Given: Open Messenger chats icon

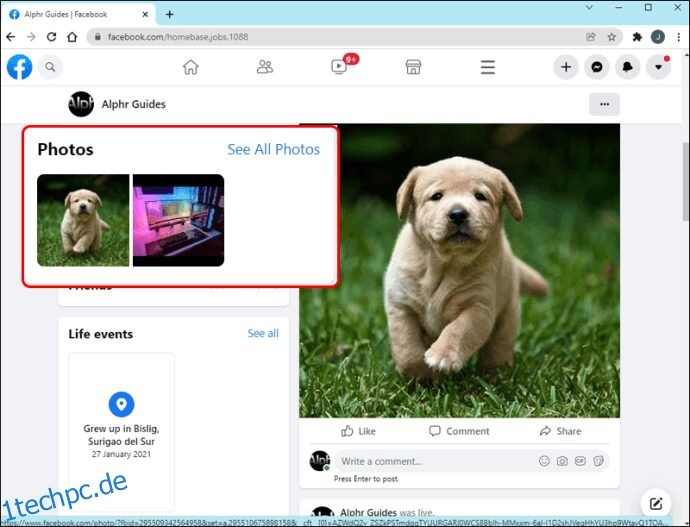Looking at the screenshot, I should click(x=597, y=67).
